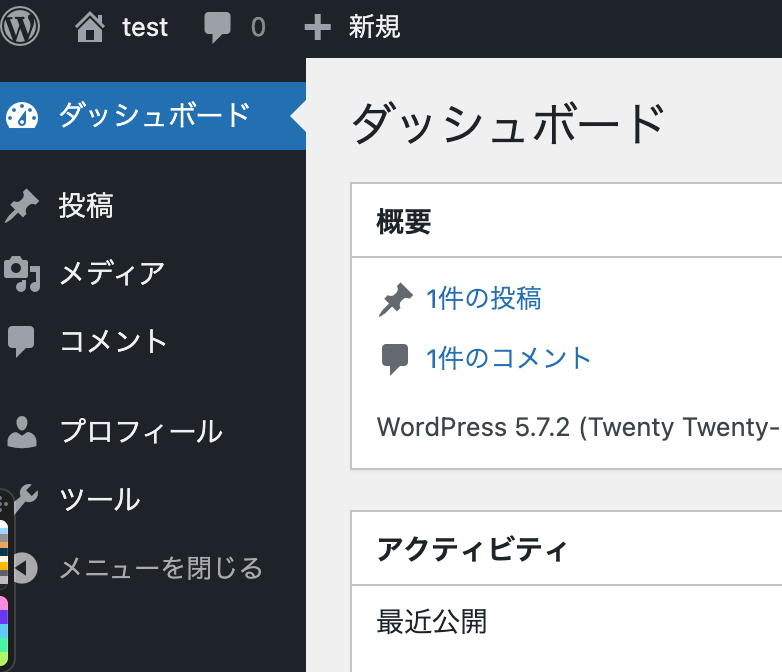Image resolution: width=782 pixels, height=672 pixels.
Task: Click the pink color swatch at bottom left
Action: [x=3, y=603]
